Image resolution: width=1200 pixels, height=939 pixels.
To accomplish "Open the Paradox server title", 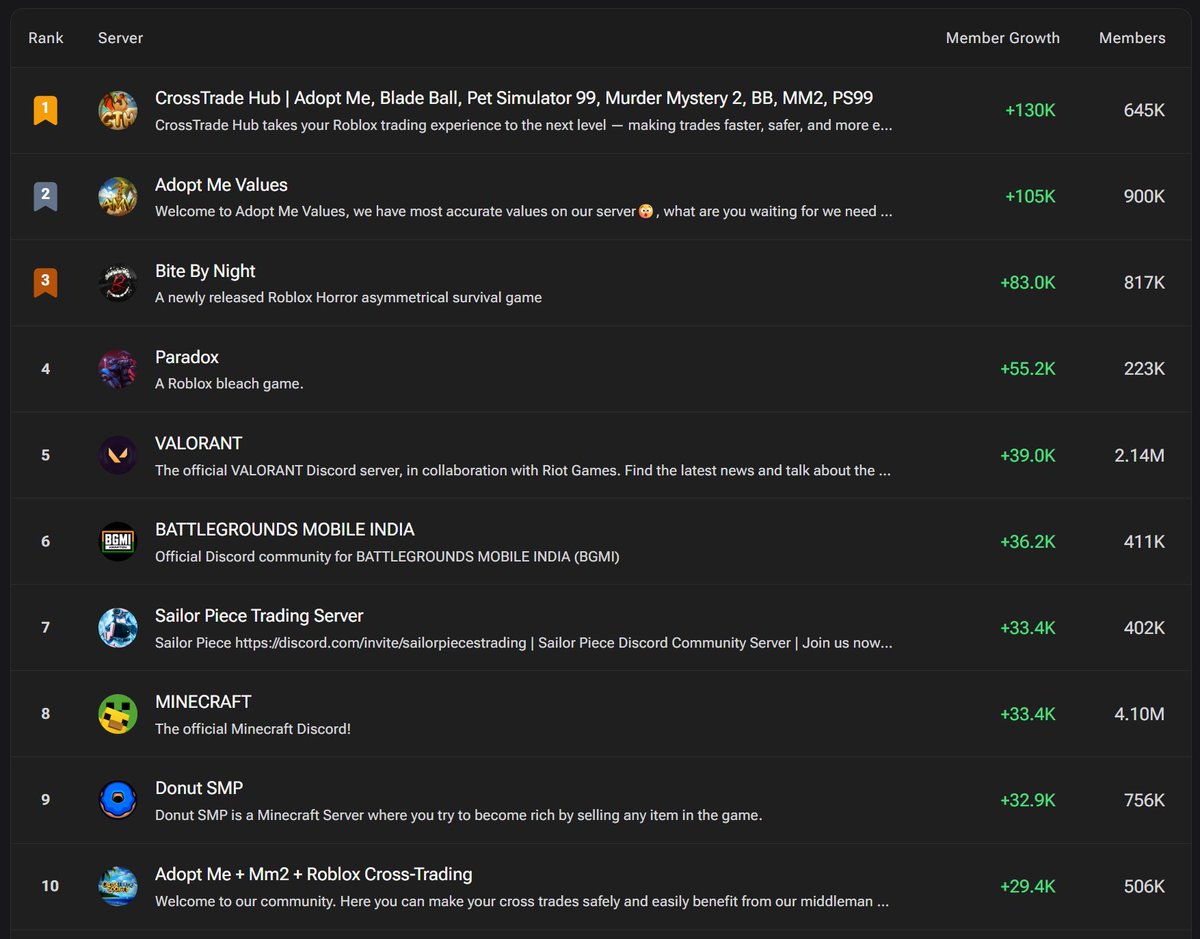I will point(187,357).
